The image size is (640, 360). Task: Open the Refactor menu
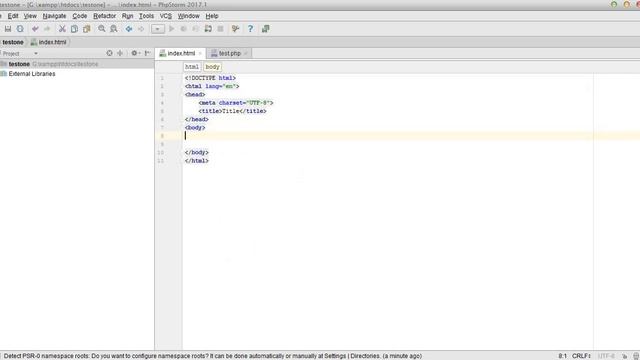coord(104,16)
